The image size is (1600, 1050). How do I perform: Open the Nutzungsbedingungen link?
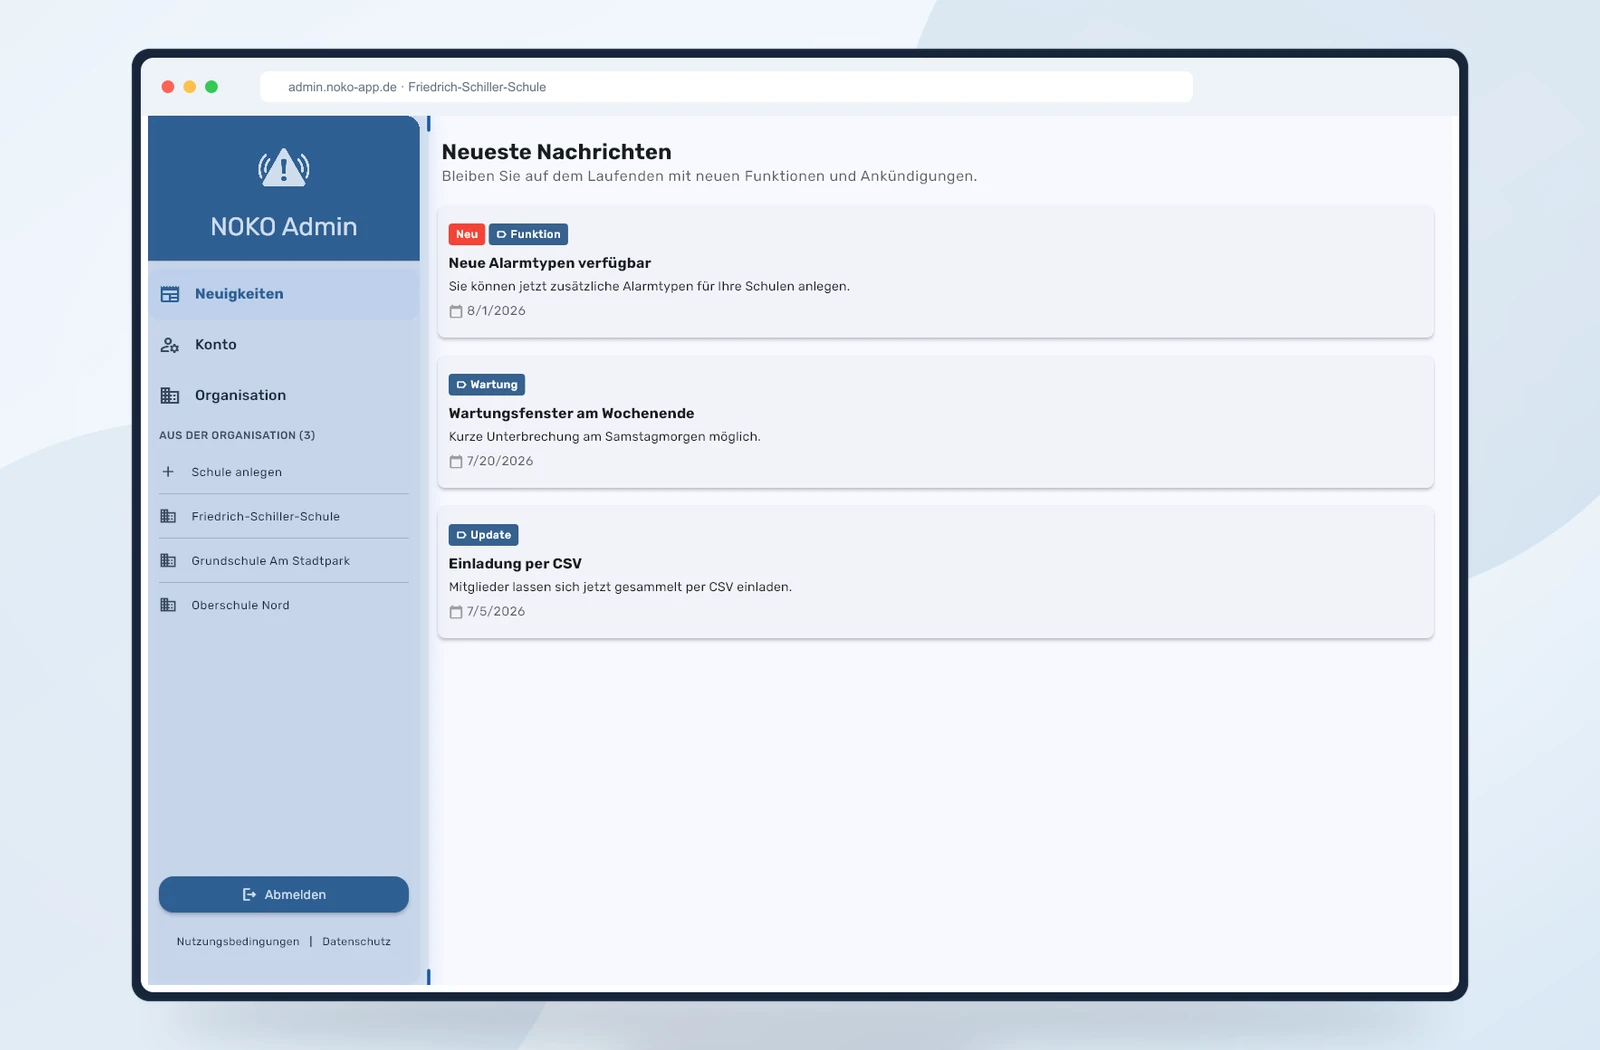pos(238,942)
